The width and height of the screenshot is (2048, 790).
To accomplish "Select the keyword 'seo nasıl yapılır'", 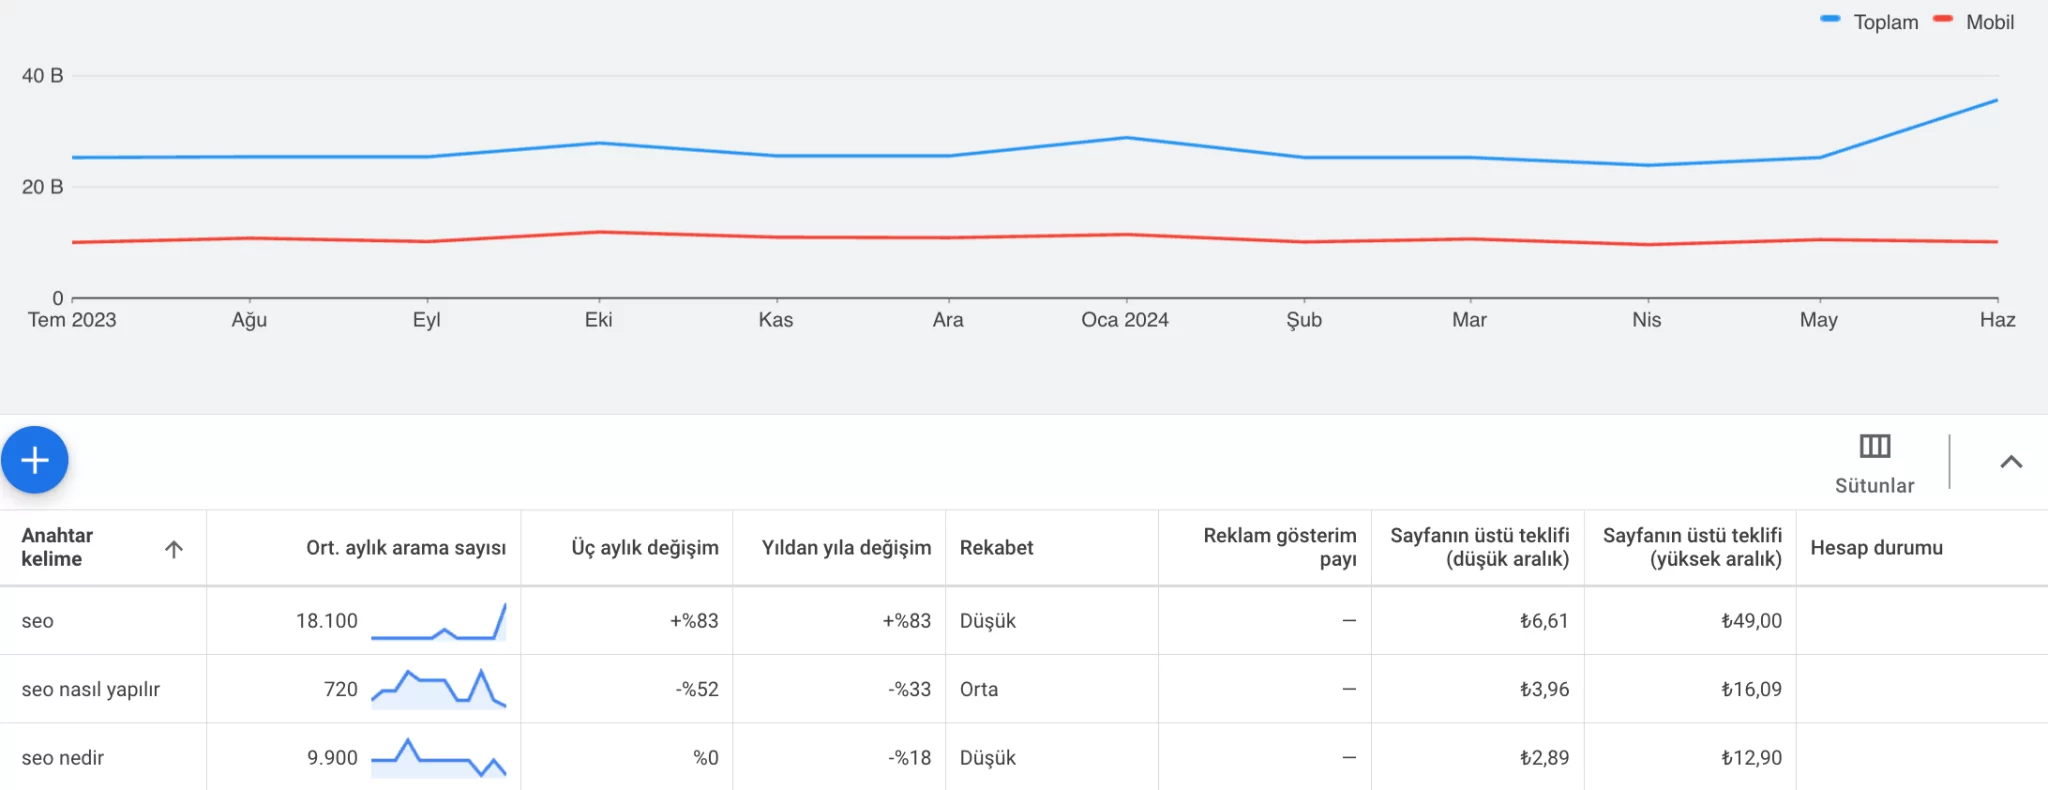I will point(90,690).
